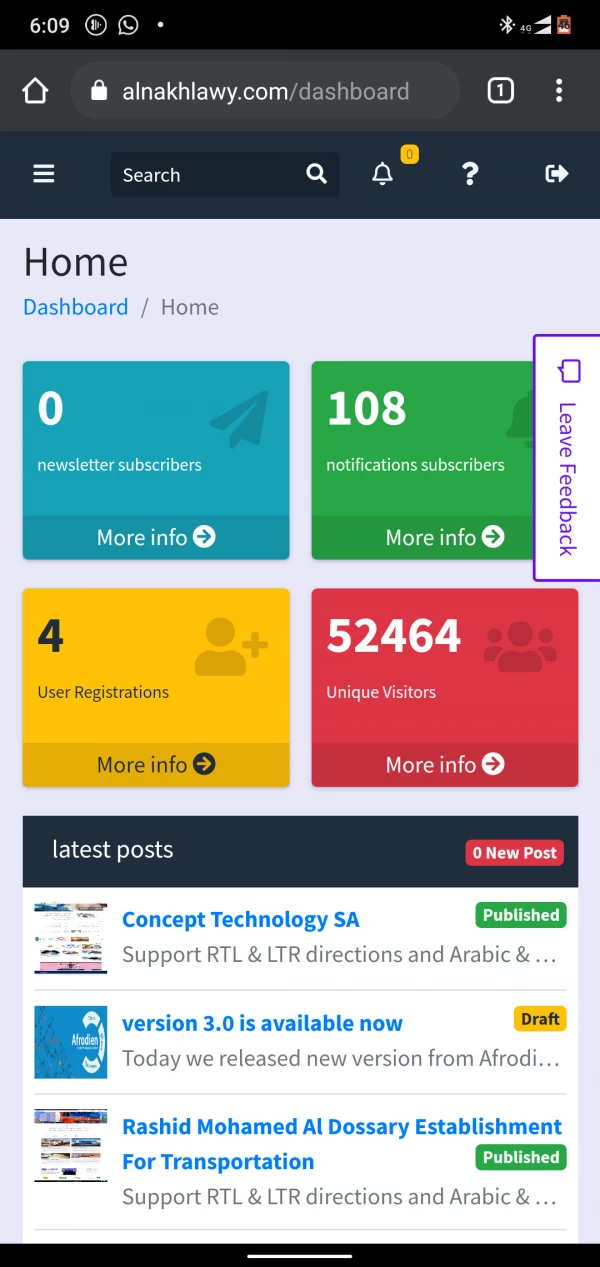
Task: Open the Leave Feedback side tab
Action: click(567, 458)
